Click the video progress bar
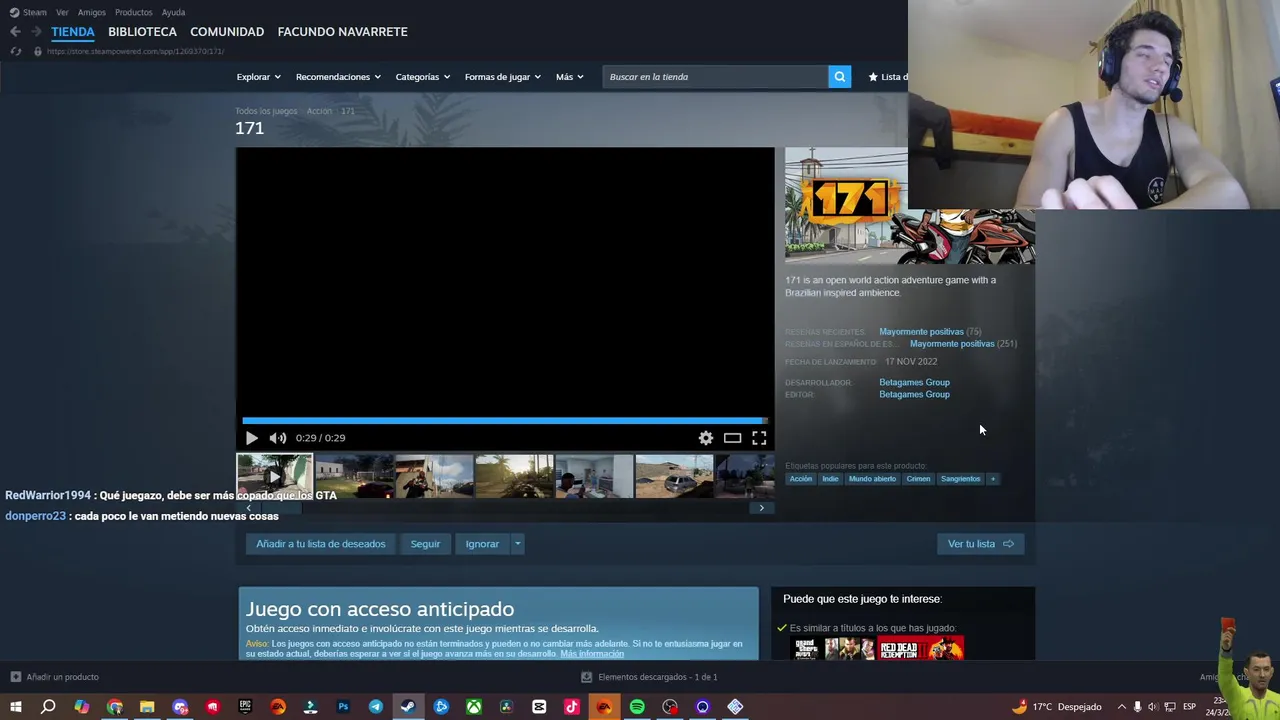Screen dimensions: 1280x720 click(x=505, y=421)
